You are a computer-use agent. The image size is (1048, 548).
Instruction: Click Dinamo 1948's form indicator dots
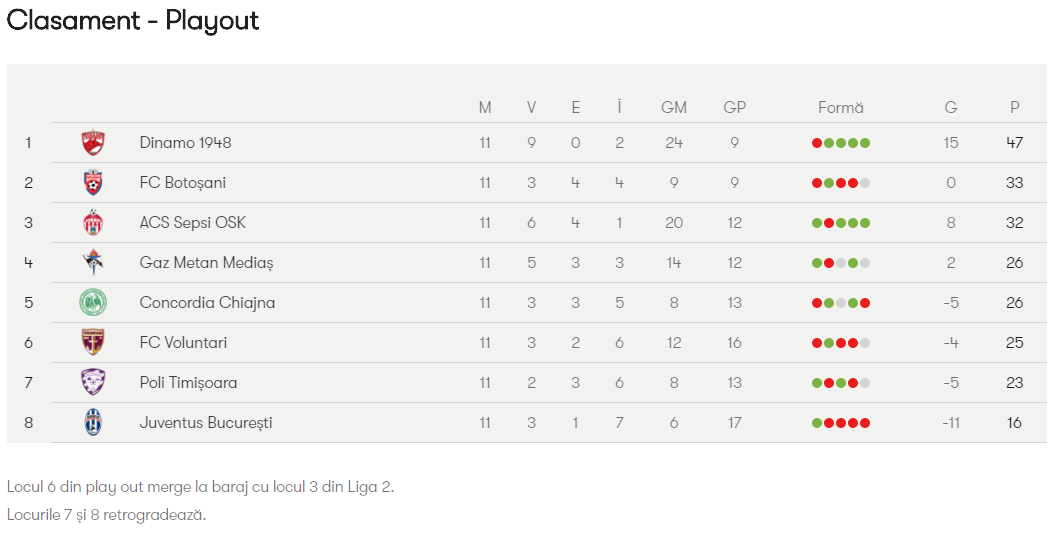coord(841,143)
